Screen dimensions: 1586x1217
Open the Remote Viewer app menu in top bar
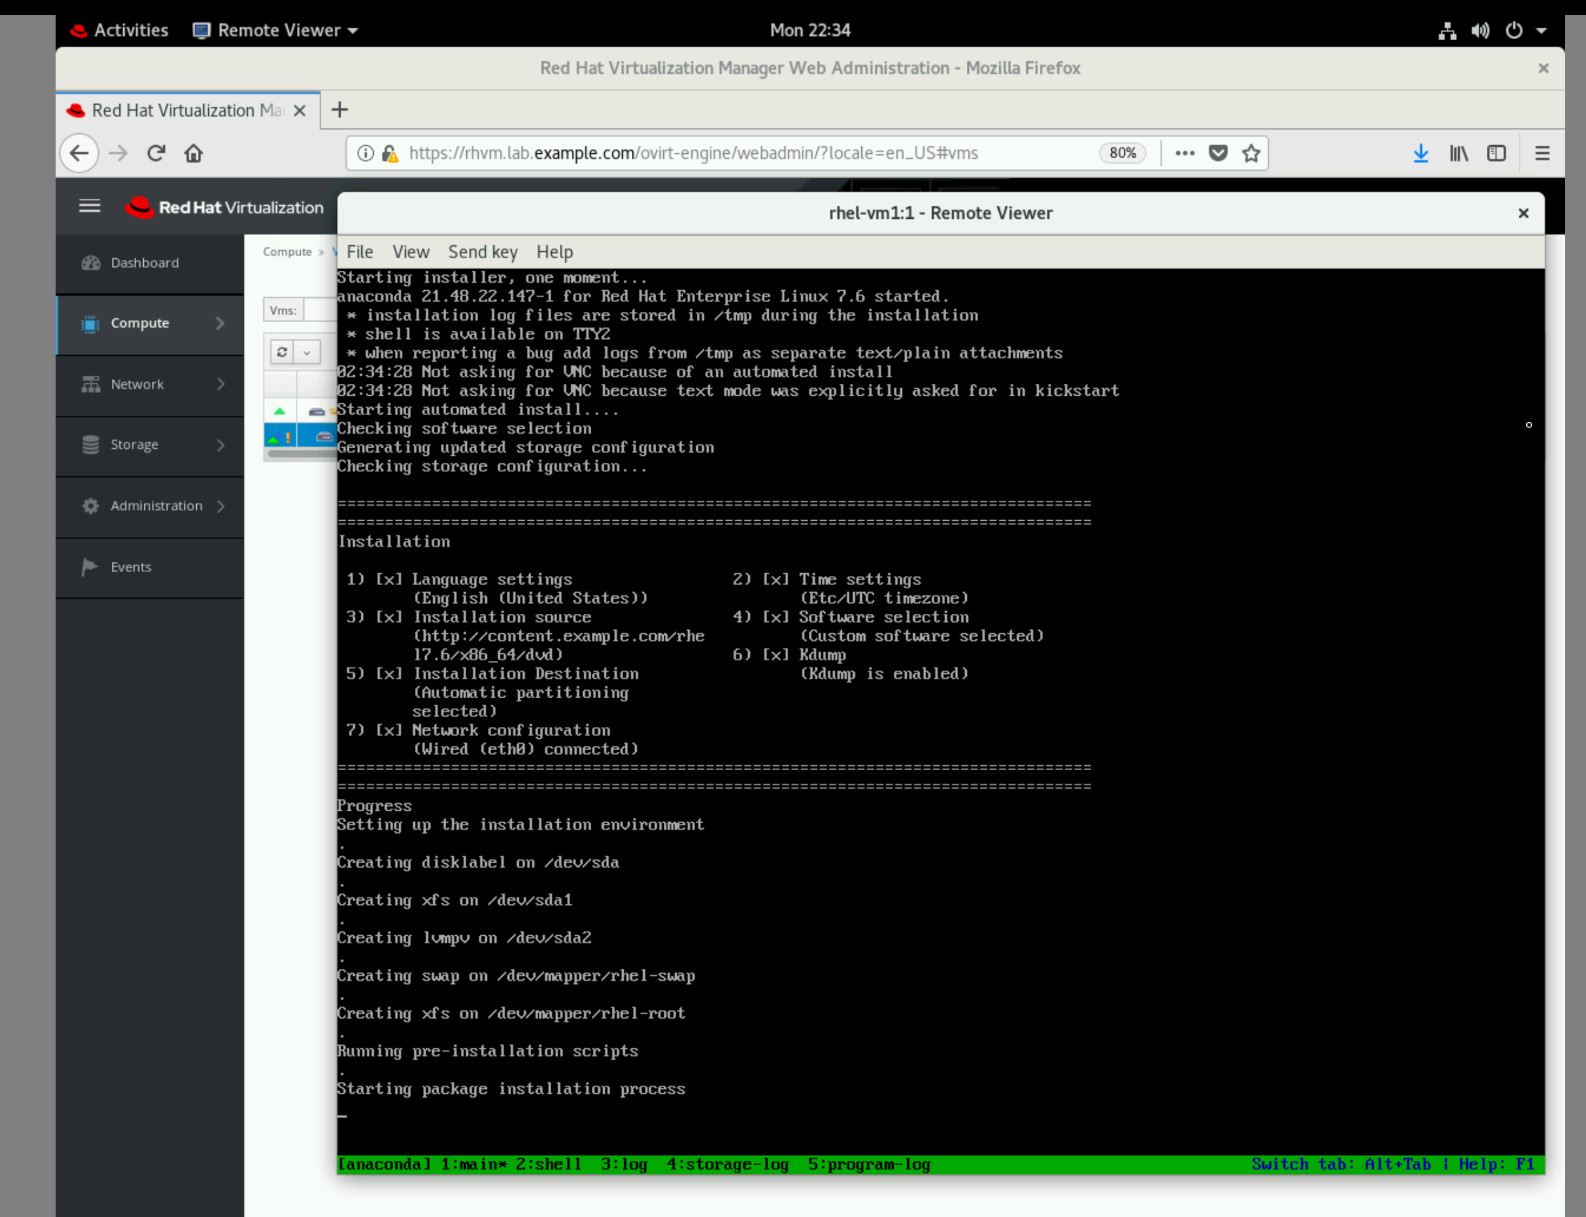coord(275,31)
